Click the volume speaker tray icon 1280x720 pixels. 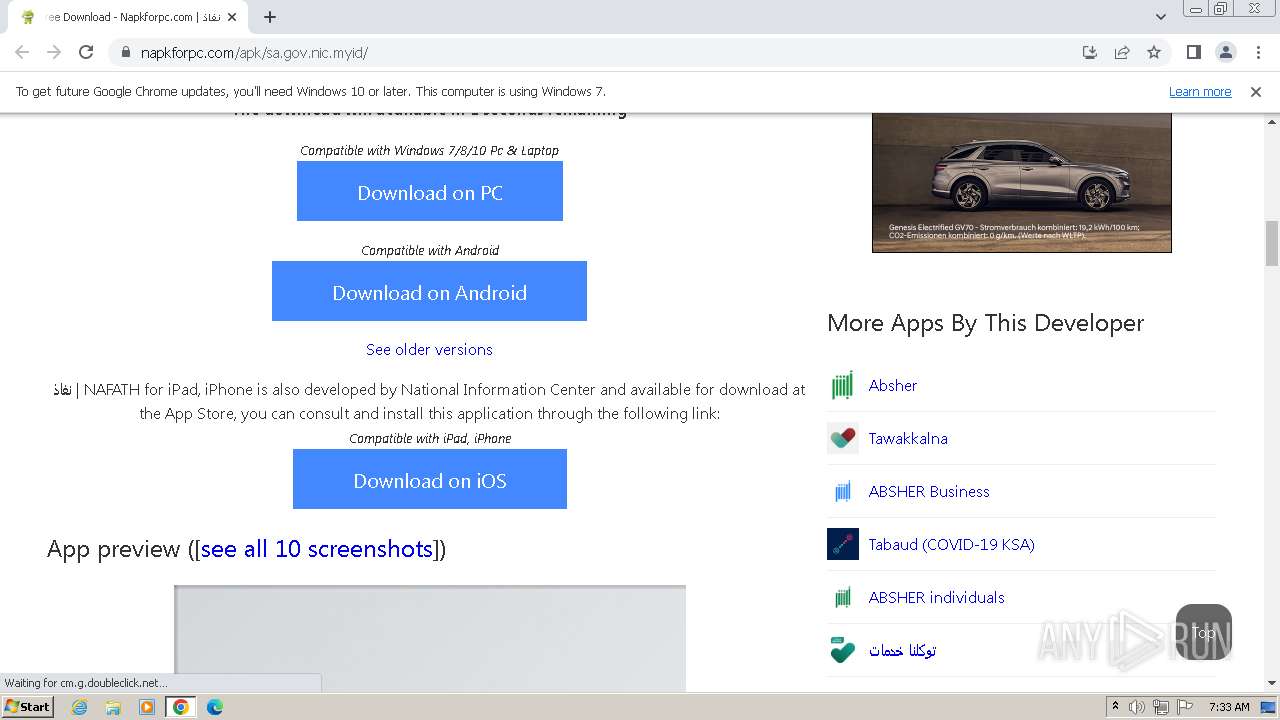(1137, 707)
